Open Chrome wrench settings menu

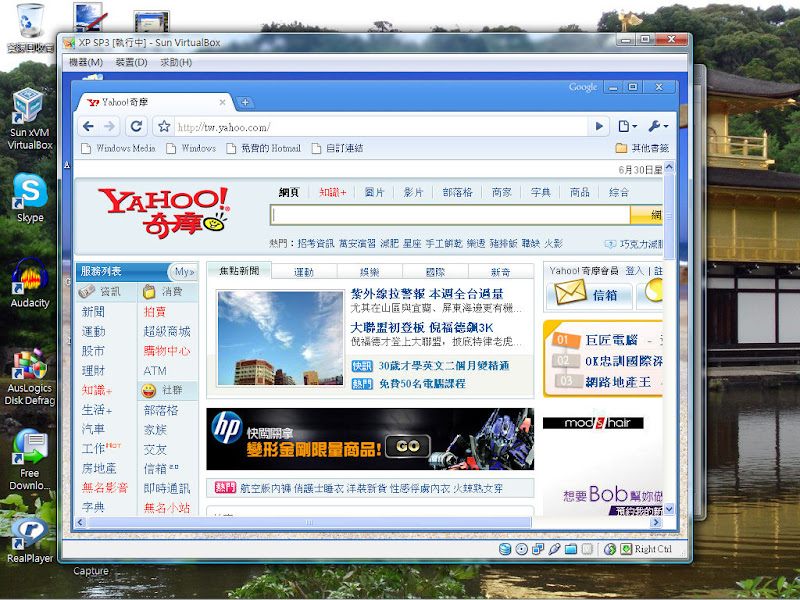(x=658, y=126)
